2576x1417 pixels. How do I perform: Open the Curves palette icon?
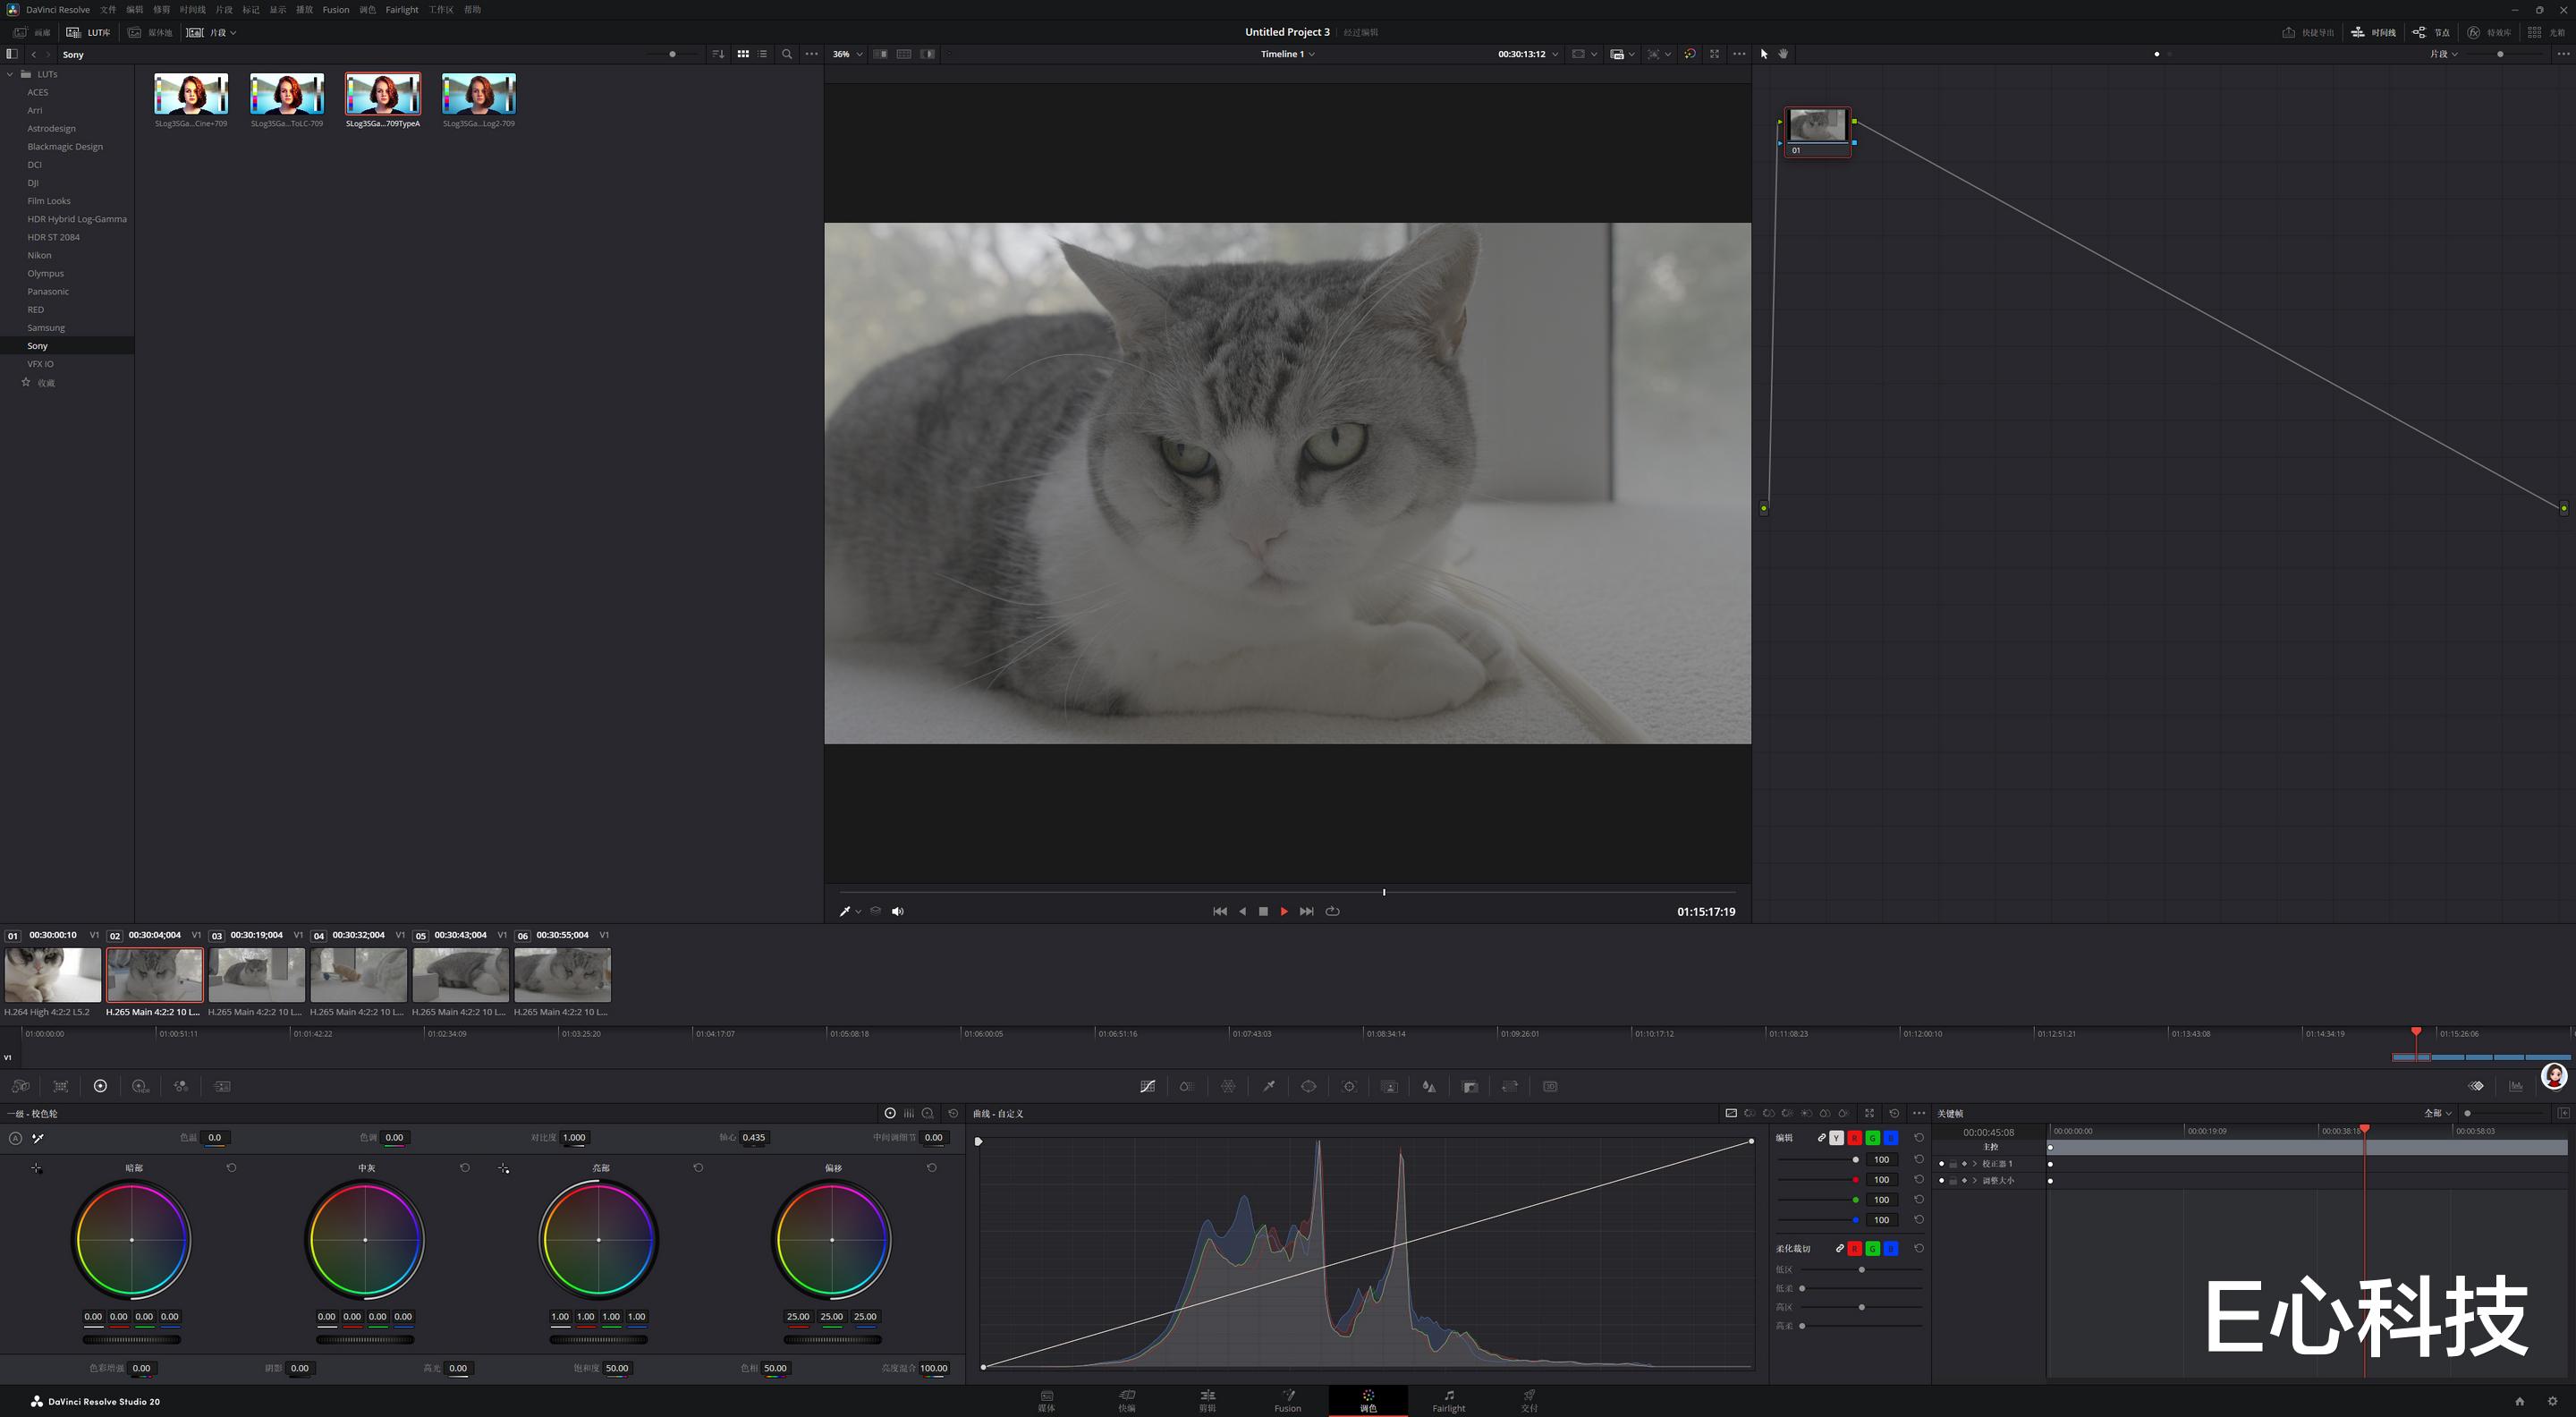coord(1147,1086)
